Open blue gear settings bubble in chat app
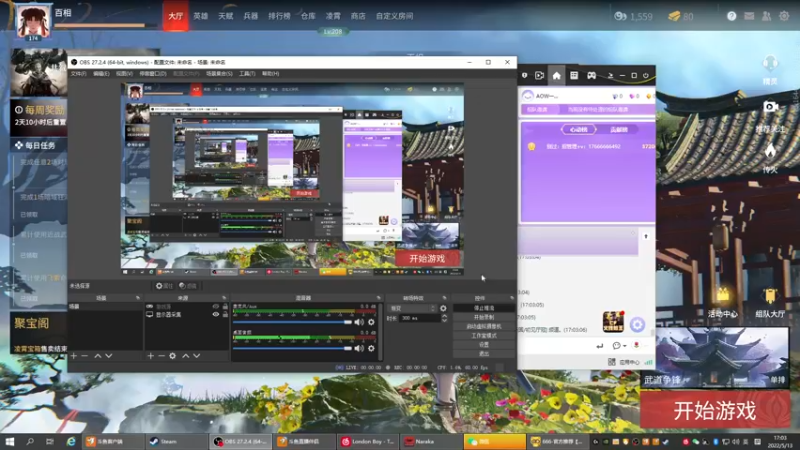 click(637, 324)
